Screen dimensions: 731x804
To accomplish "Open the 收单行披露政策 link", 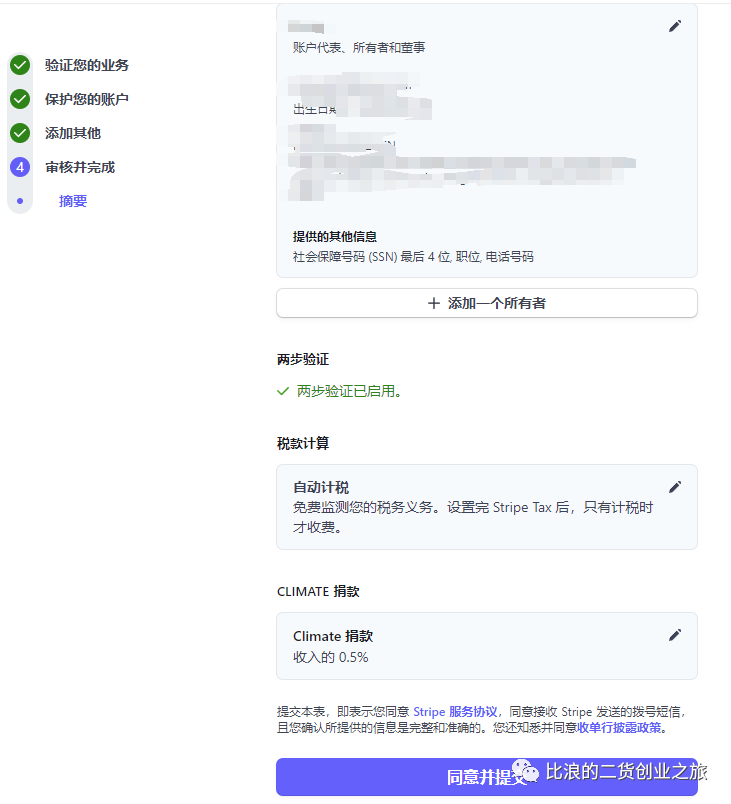I will (619, 728).
